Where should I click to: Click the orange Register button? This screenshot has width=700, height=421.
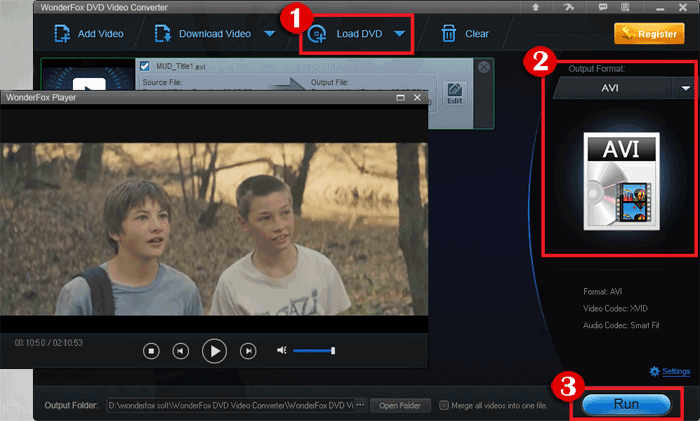(649, 34)
